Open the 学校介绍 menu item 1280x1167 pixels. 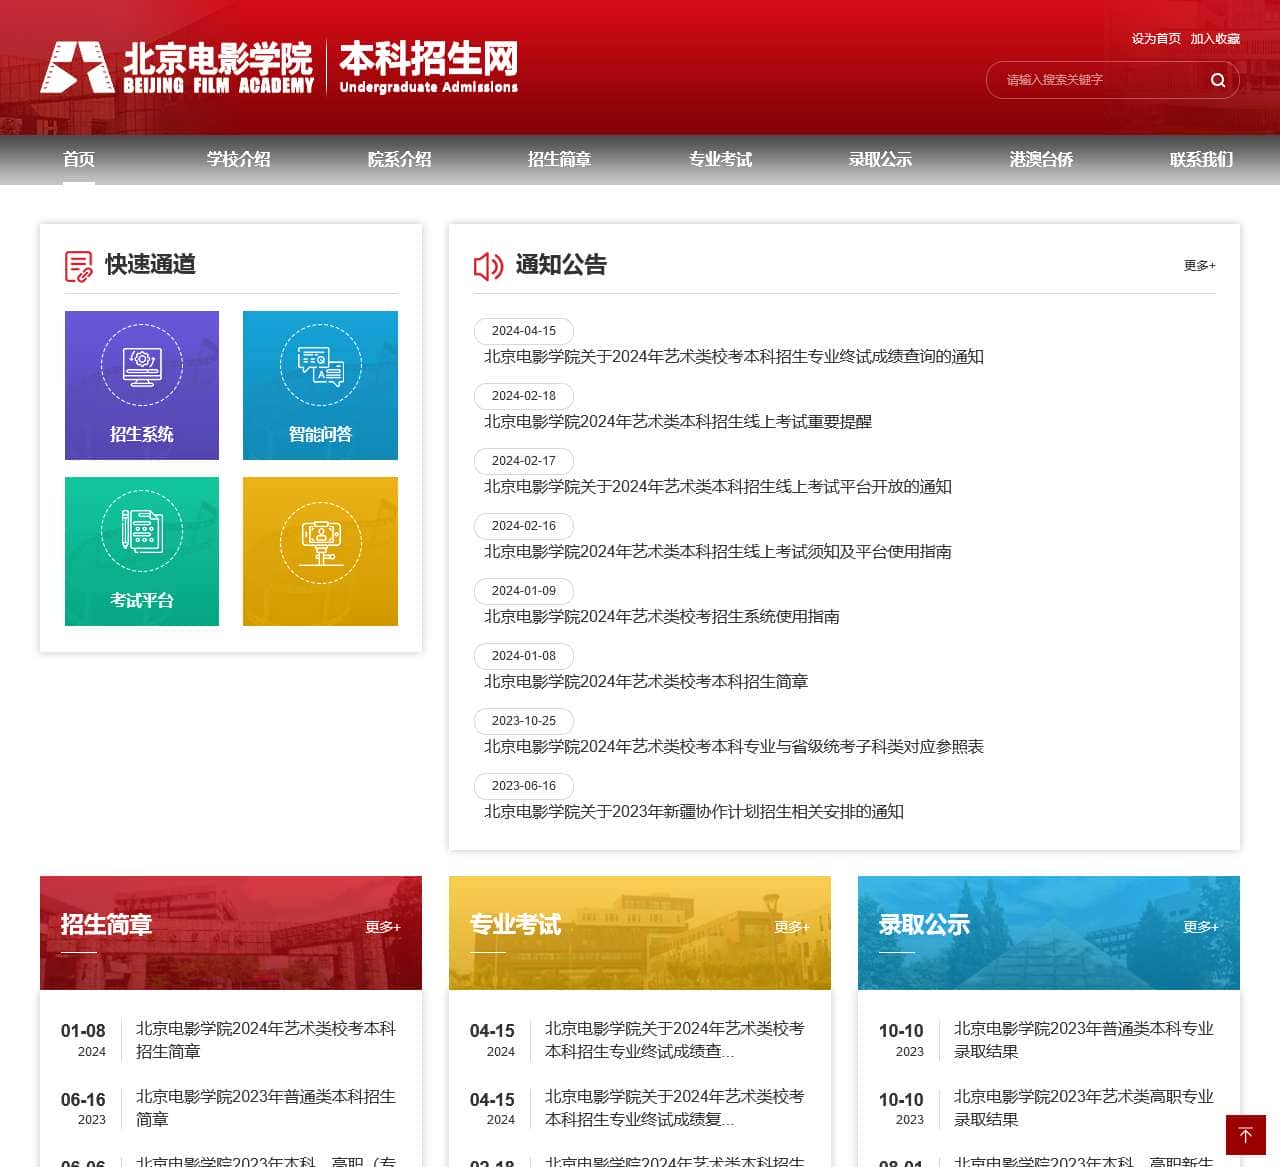(x=239, y=159)
